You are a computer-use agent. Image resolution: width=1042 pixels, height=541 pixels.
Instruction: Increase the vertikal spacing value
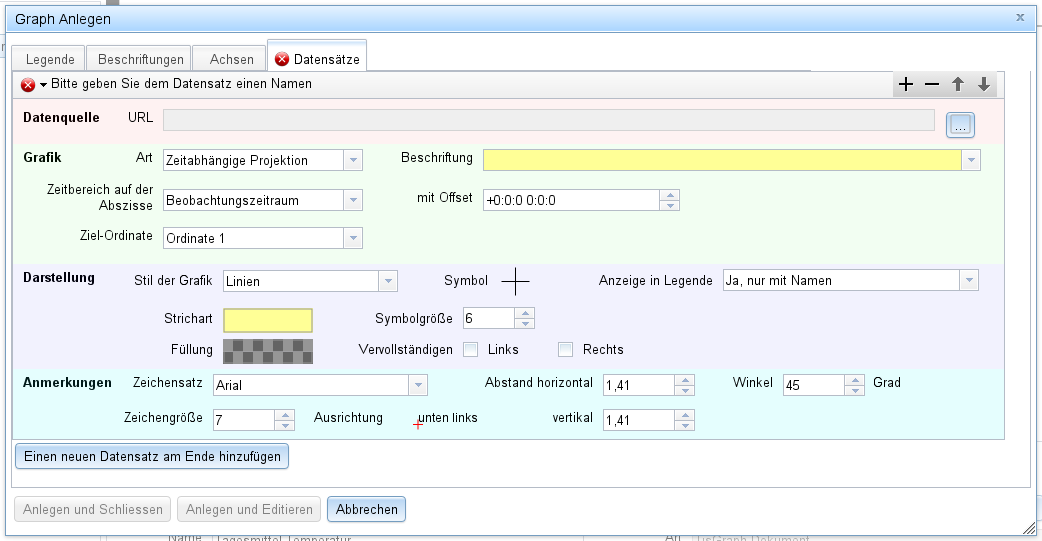[685, 415]
